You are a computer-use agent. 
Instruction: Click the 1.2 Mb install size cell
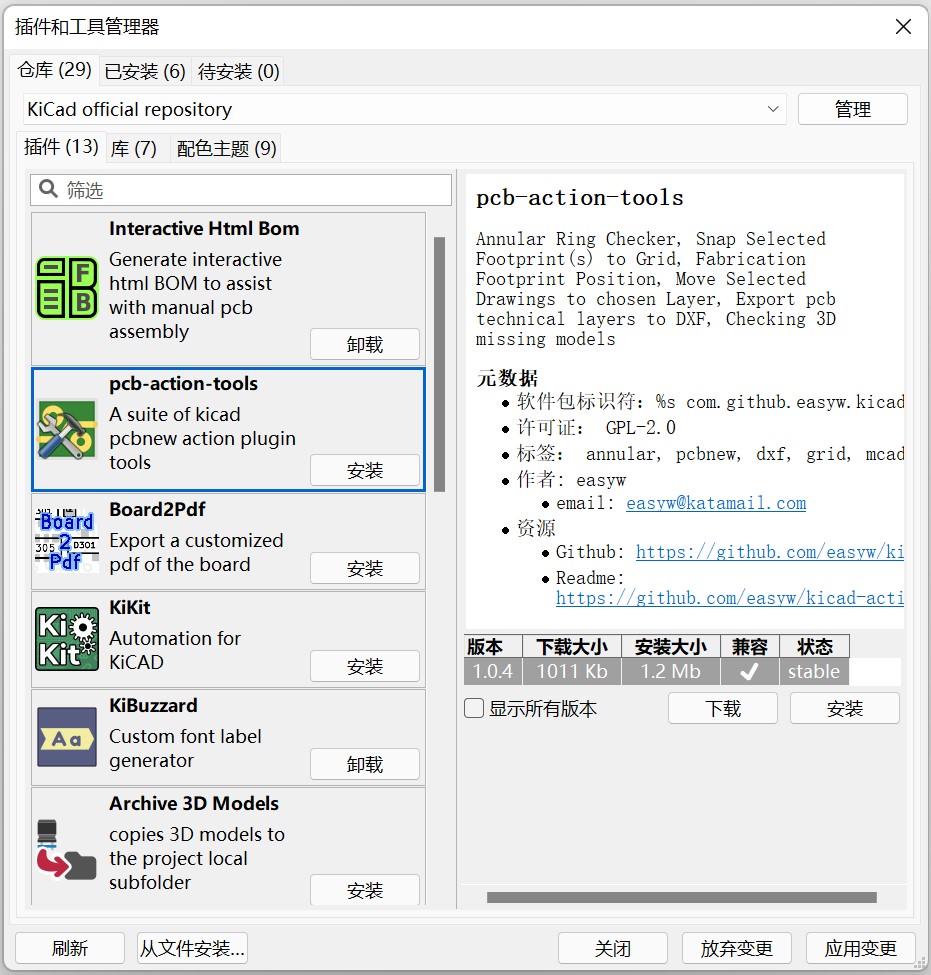coord(670,672)
